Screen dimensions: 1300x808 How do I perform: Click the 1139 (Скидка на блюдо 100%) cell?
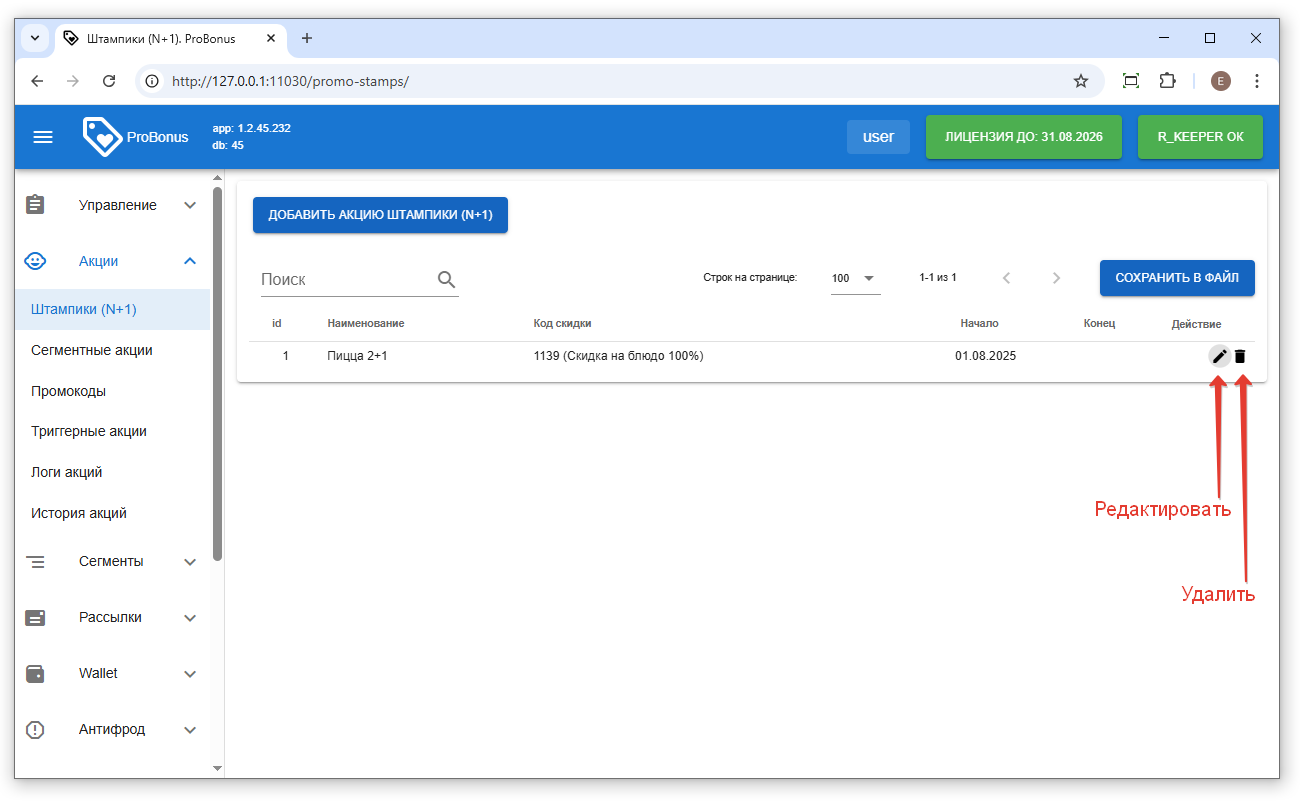pos(619,356)
